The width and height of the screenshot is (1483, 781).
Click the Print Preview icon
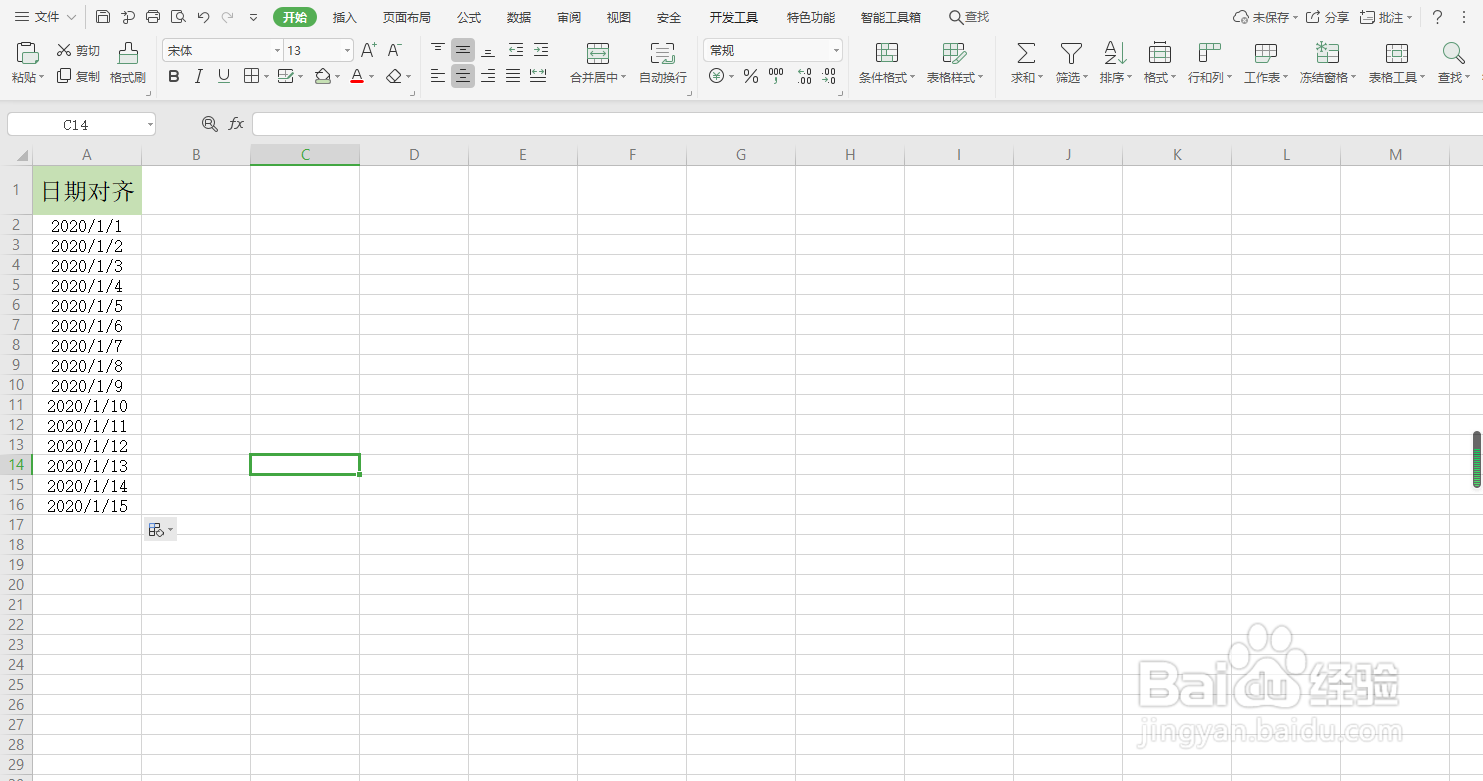178,17
